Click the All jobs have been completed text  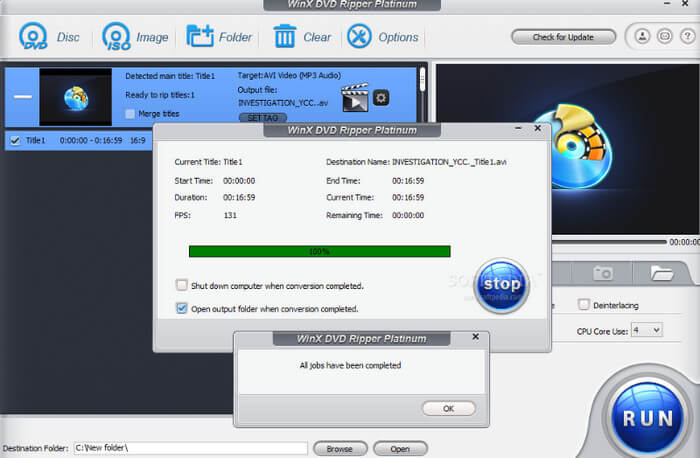(x=350, y=365)
